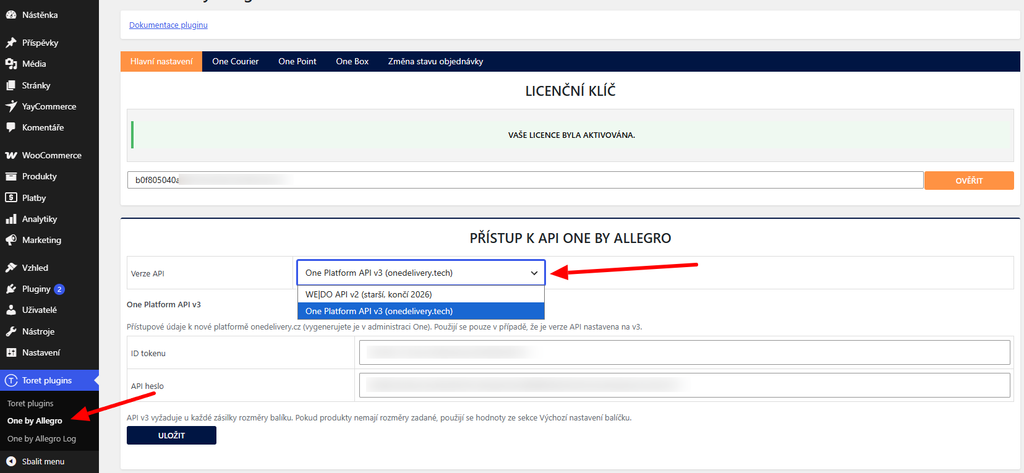Click the Příspěvky pin icon
The width and height of the screenshot is (1024, 473).
(10, 43)
